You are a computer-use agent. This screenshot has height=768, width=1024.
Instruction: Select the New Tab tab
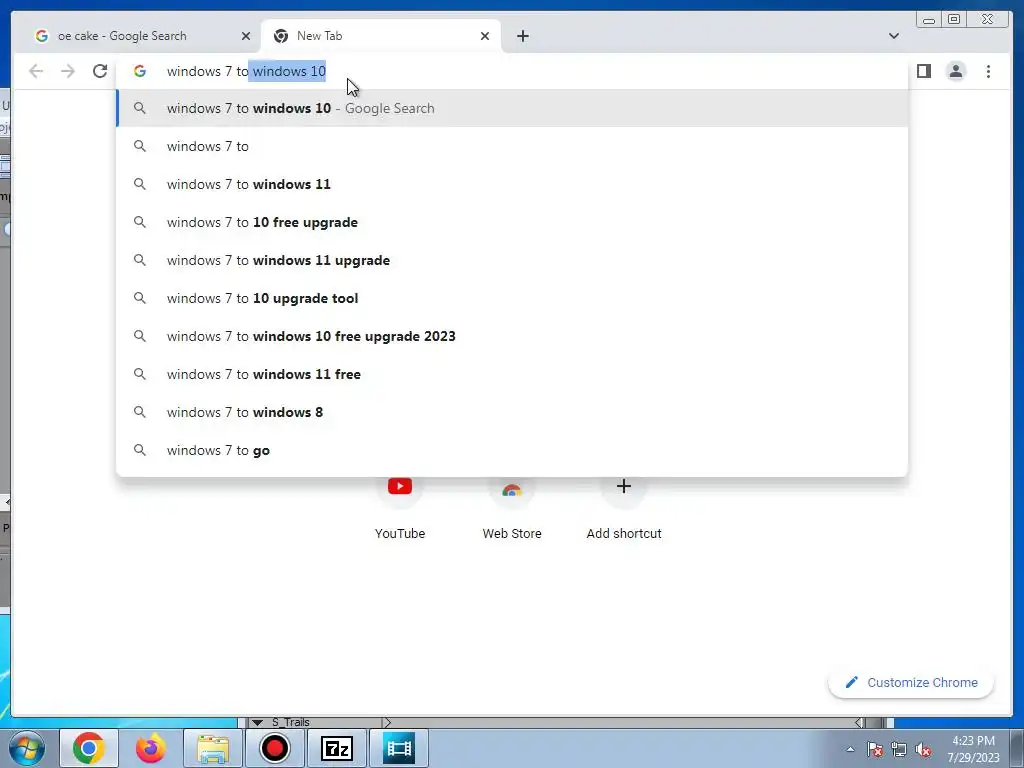click(381, 36)
